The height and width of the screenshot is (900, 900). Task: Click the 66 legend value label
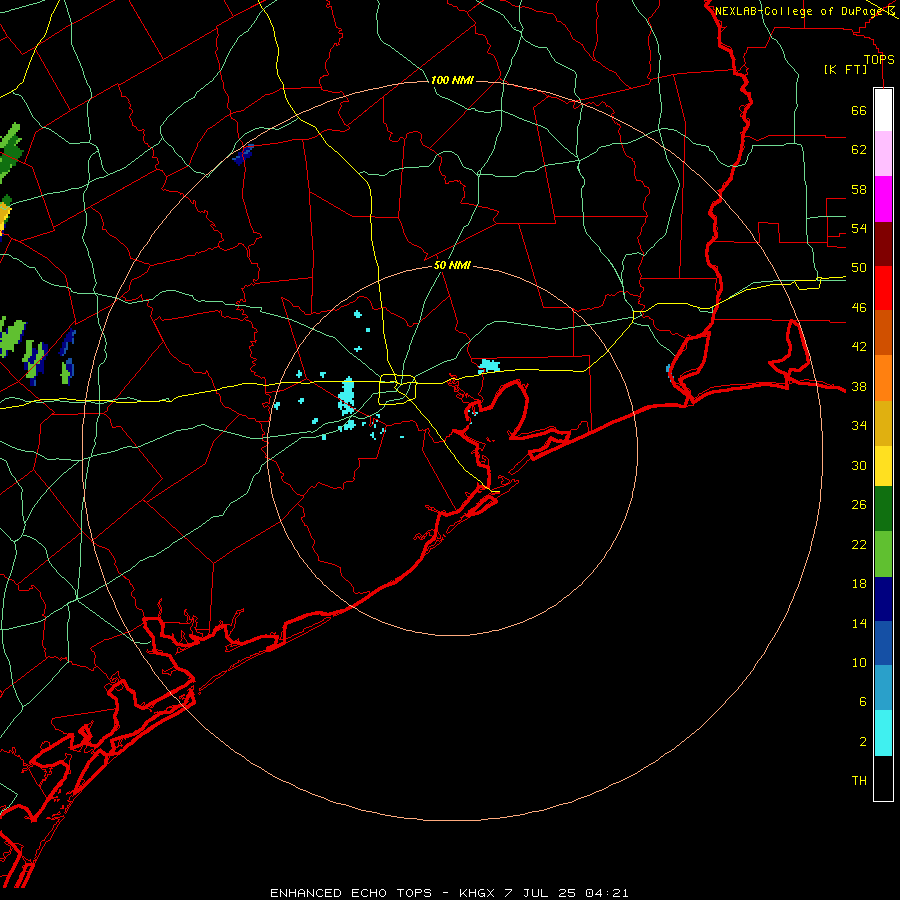click(x=859, y=110)
